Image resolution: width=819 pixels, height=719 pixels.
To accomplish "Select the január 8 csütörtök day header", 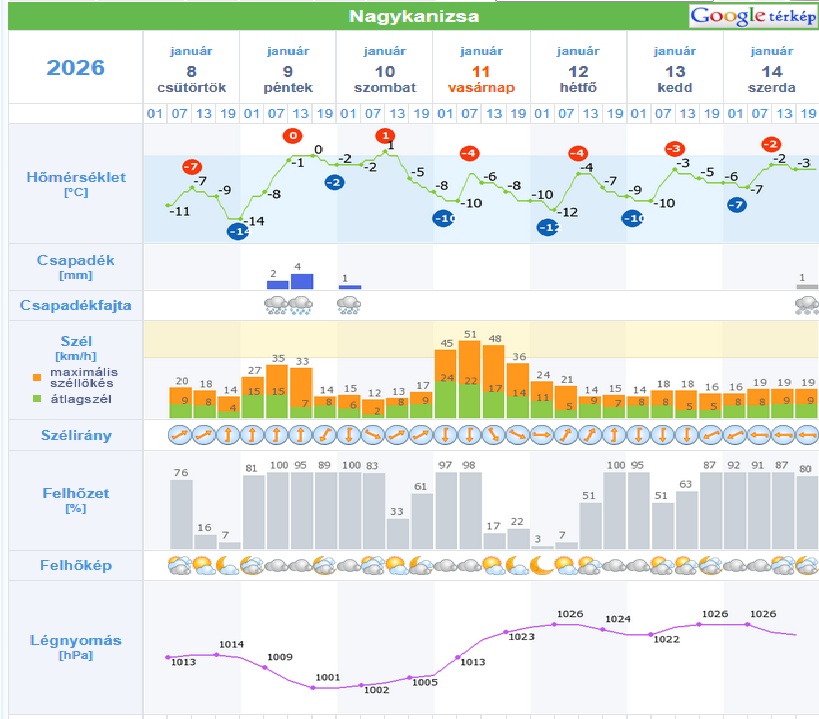I will 191,68.
